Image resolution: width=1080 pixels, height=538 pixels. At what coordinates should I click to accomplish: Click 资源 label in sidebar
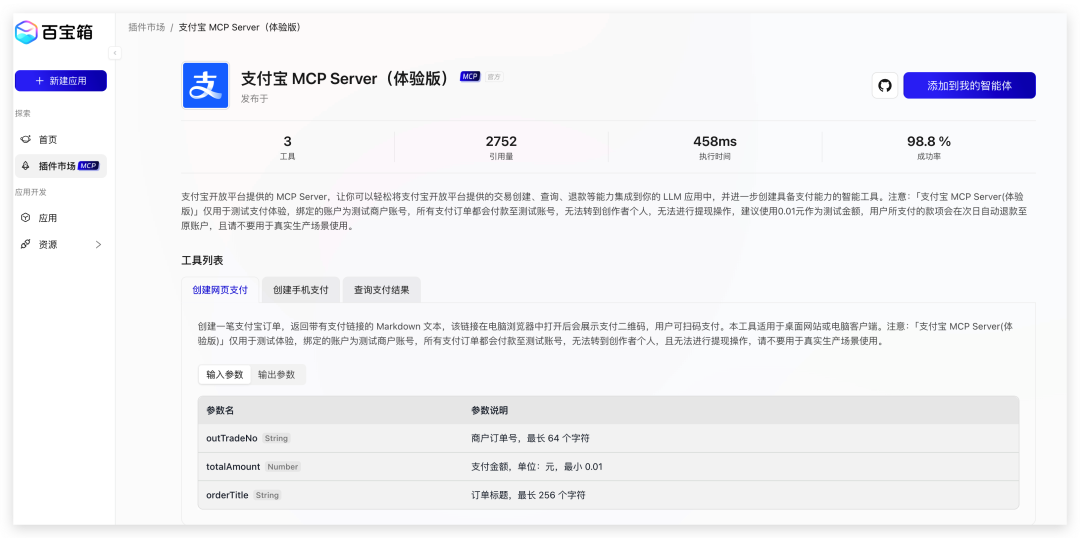[48, 245]
